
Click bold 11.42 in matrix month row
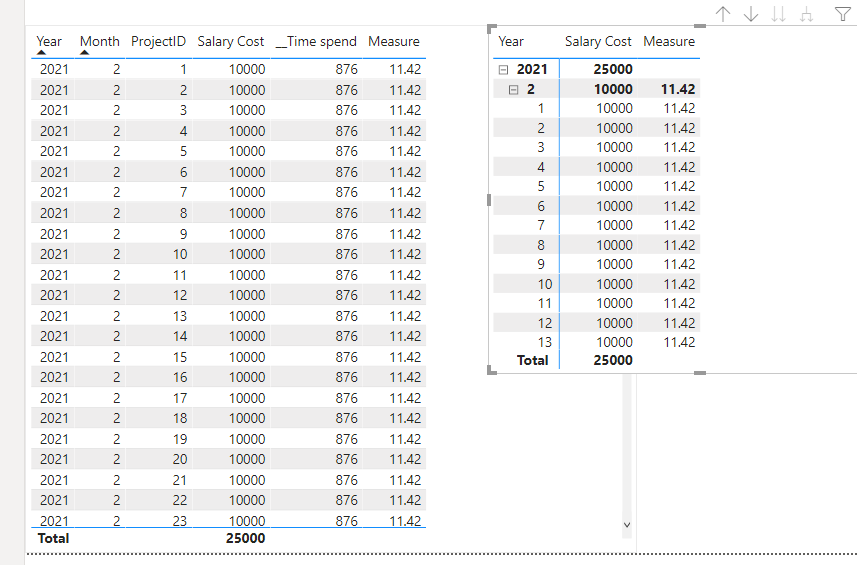point(678,90)
